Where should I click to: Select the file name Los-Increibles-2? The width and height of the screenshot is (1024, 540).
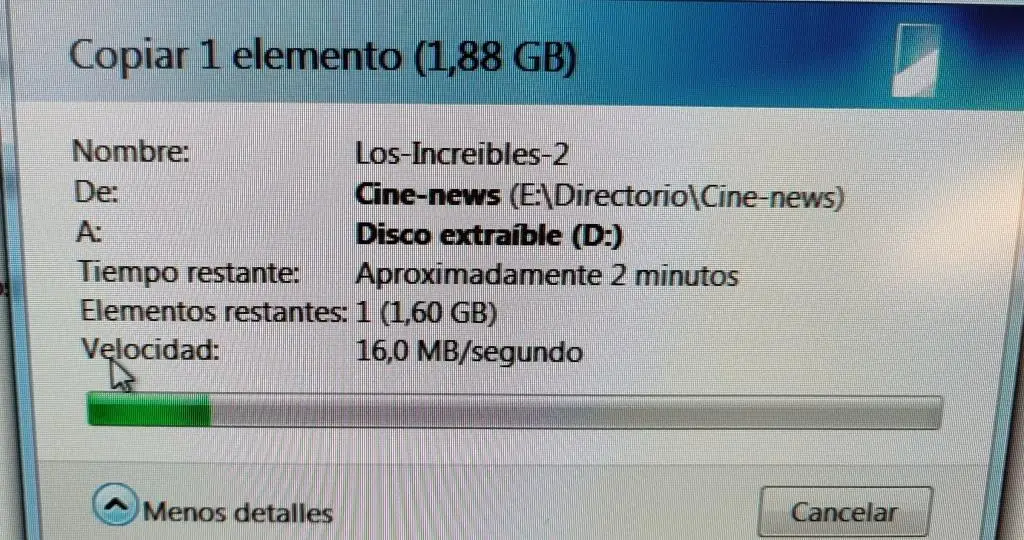click(462, 155)
